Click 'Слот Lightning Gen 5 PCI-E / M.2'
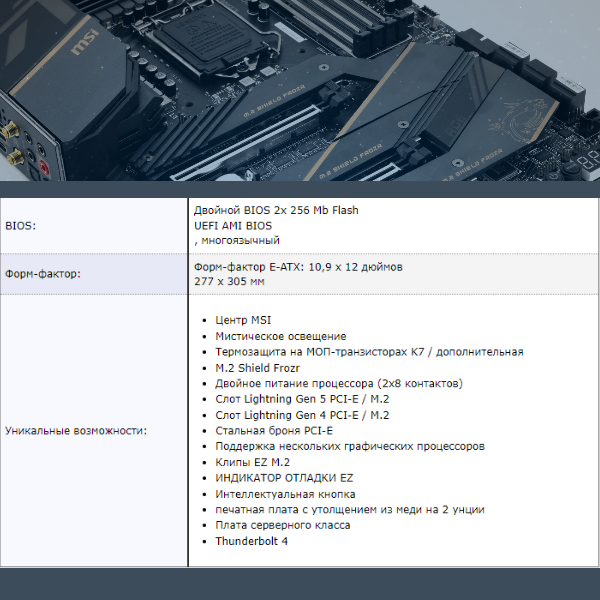 (302, 399)
